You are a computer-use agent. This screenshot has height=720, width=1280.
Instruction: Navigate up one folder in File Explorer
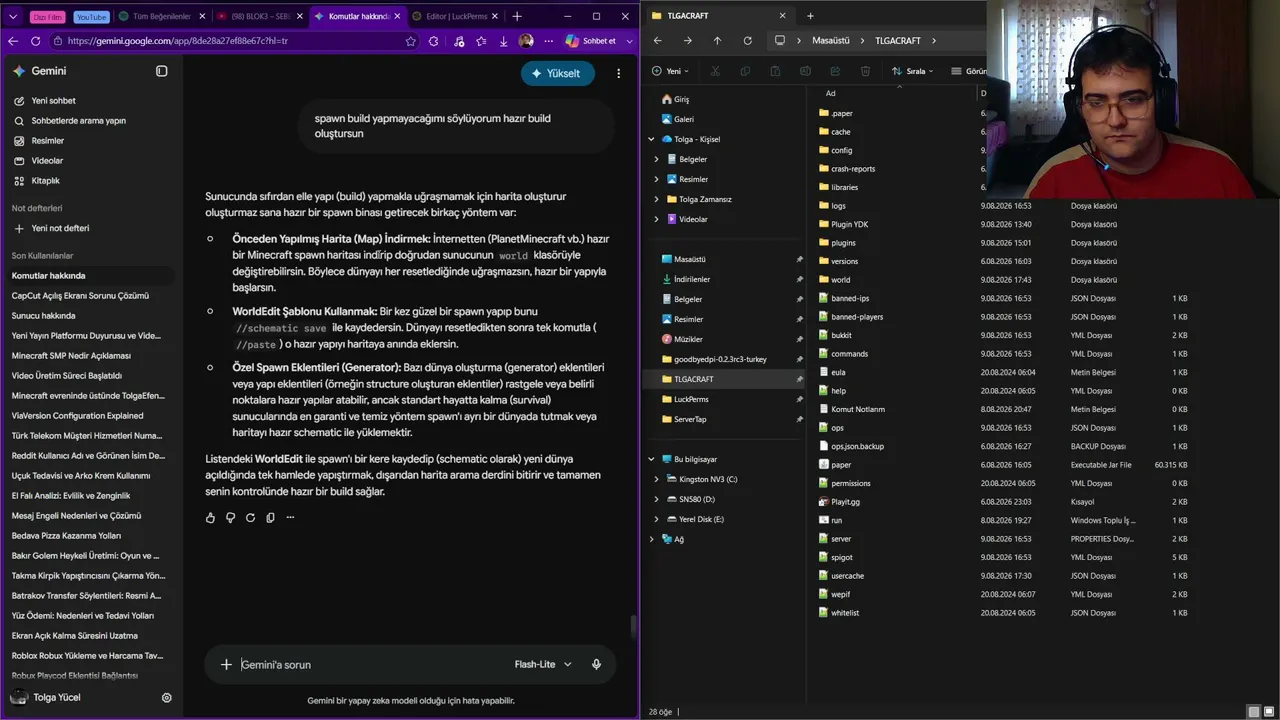tap(717, 41)
